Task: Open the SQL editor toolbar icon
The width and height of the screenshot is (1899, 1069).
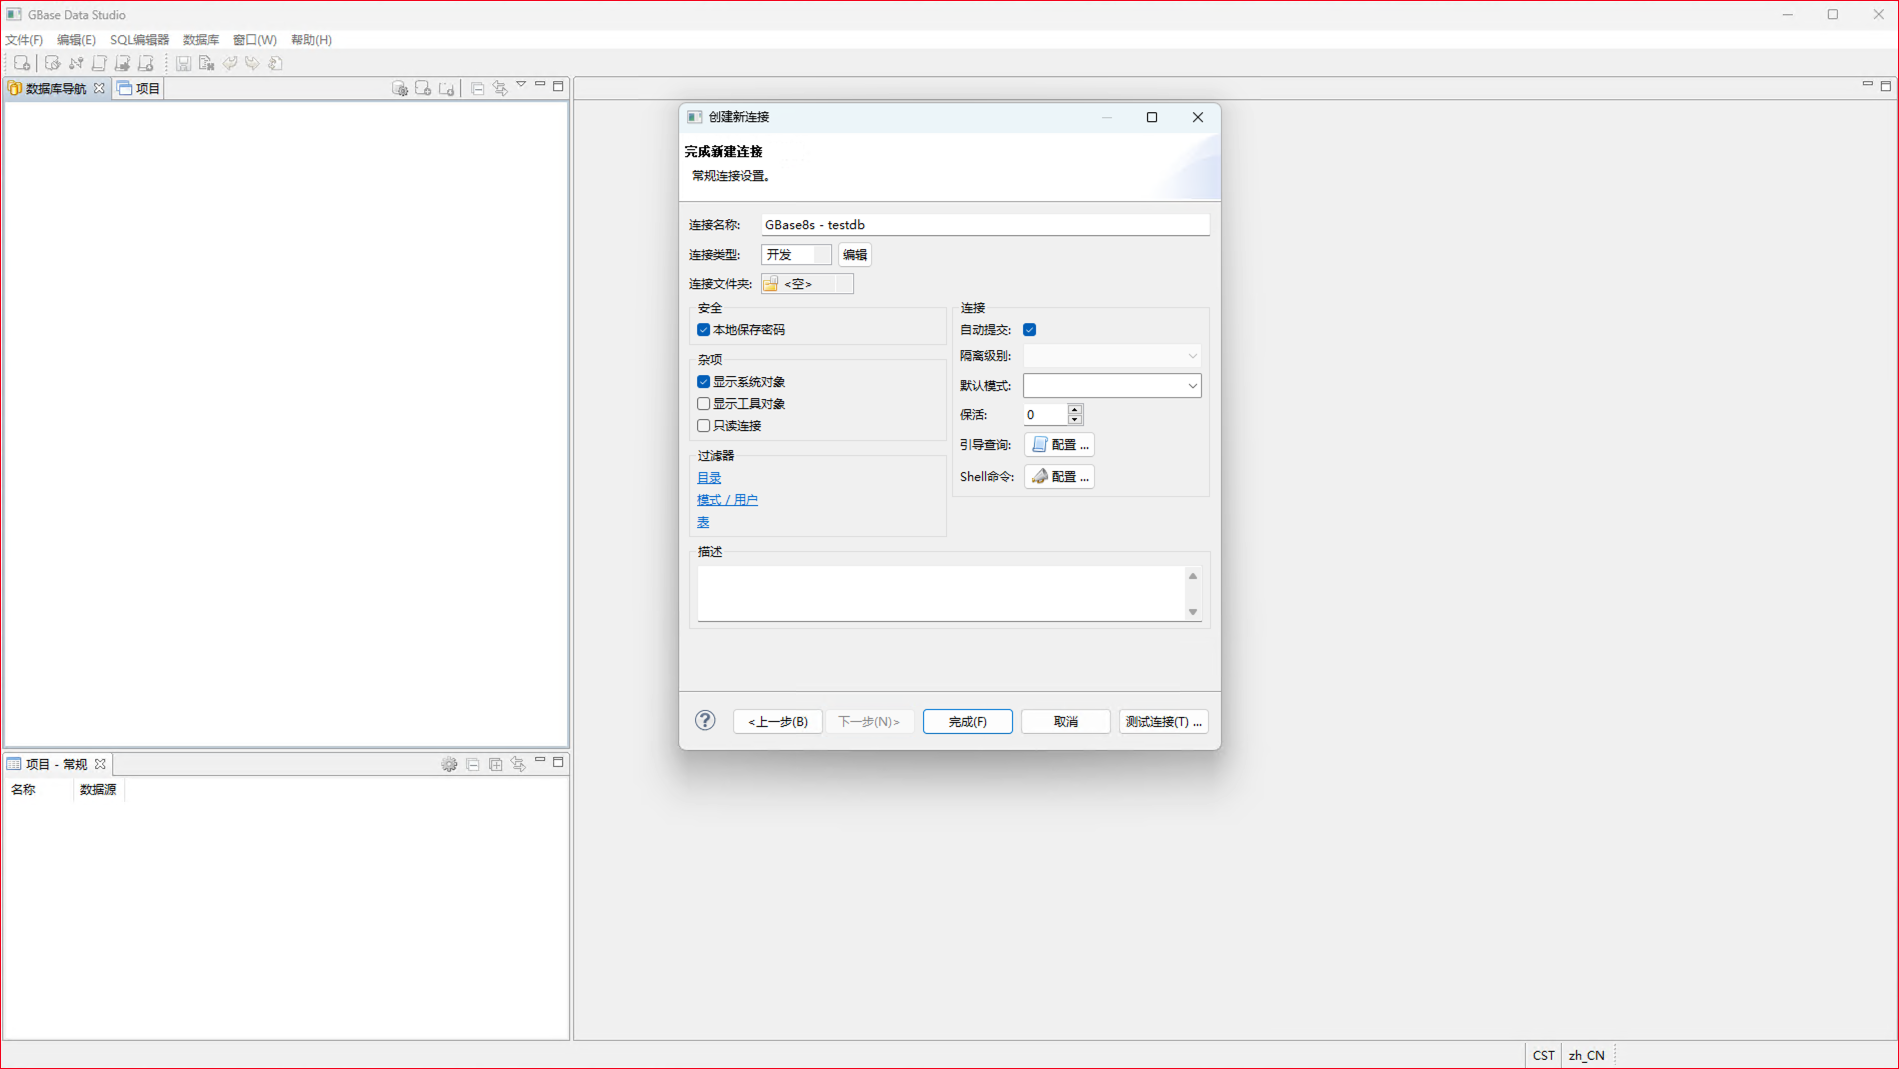Action: tap(99, 63)
